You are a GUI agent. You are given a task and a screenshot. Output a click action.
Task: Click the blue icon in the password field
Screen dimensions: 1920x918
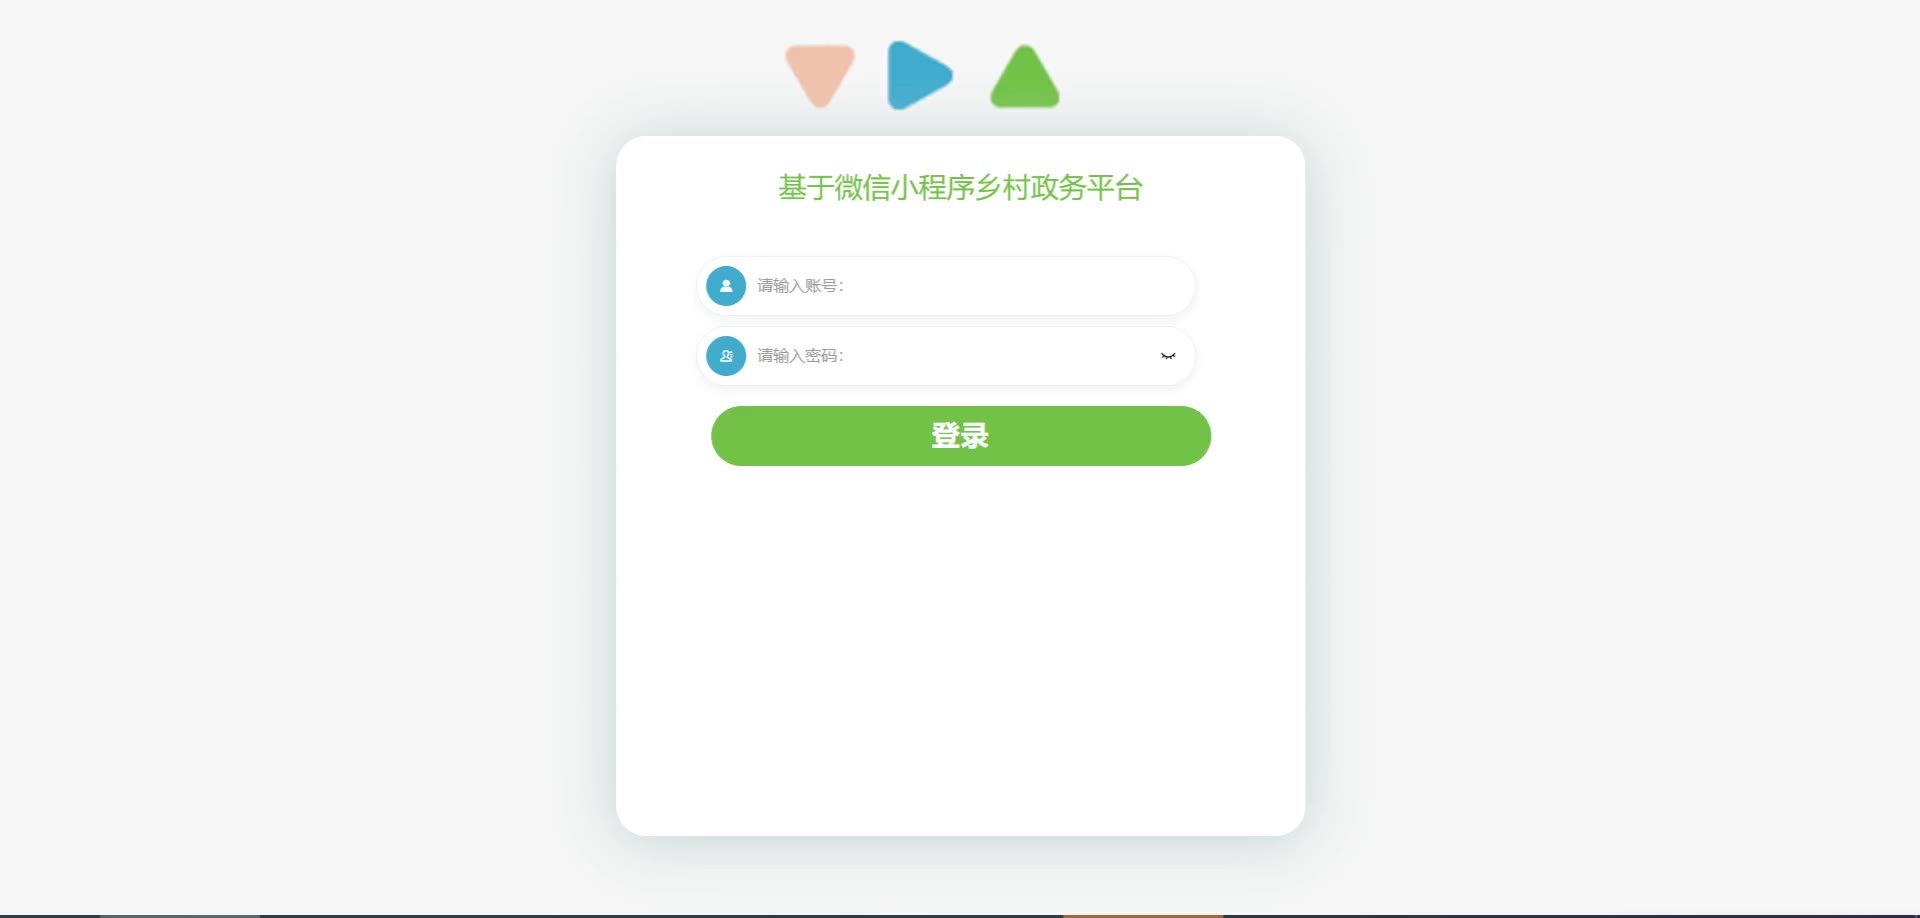(726, 356)
